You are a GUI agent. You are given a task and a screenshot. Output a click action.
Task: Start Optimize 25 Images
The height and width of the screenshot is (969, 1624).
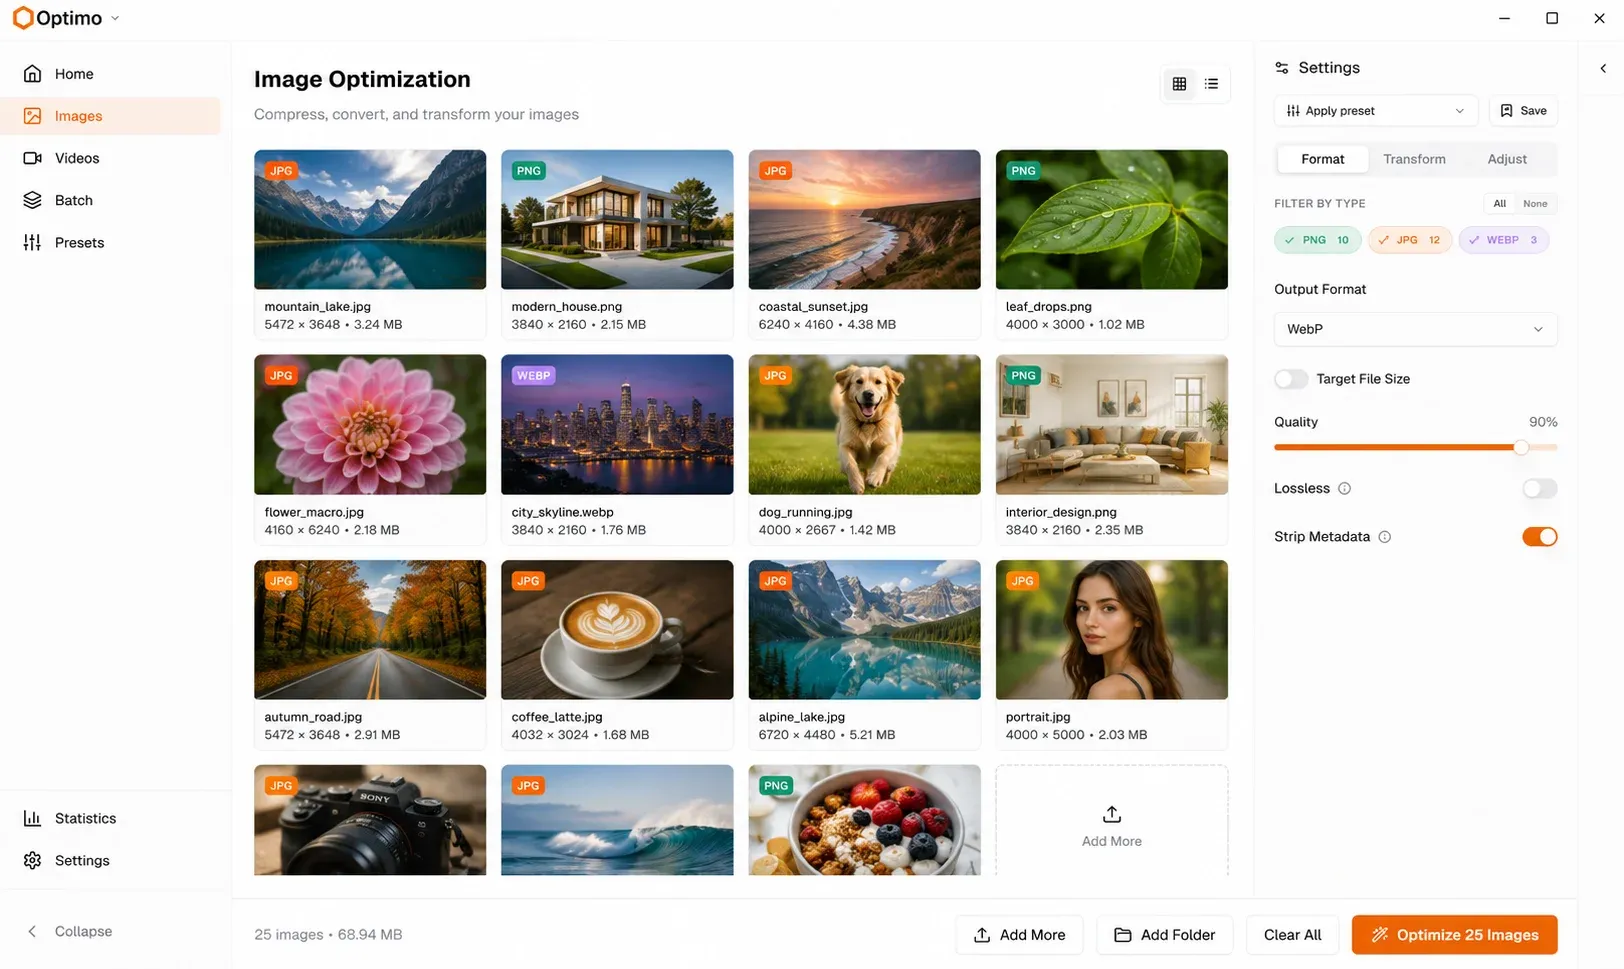[1454, 935]
